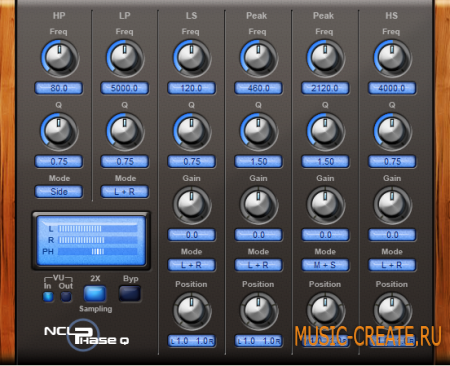
Task: Click the HS Freq knob
Action: tap(392, 58)
